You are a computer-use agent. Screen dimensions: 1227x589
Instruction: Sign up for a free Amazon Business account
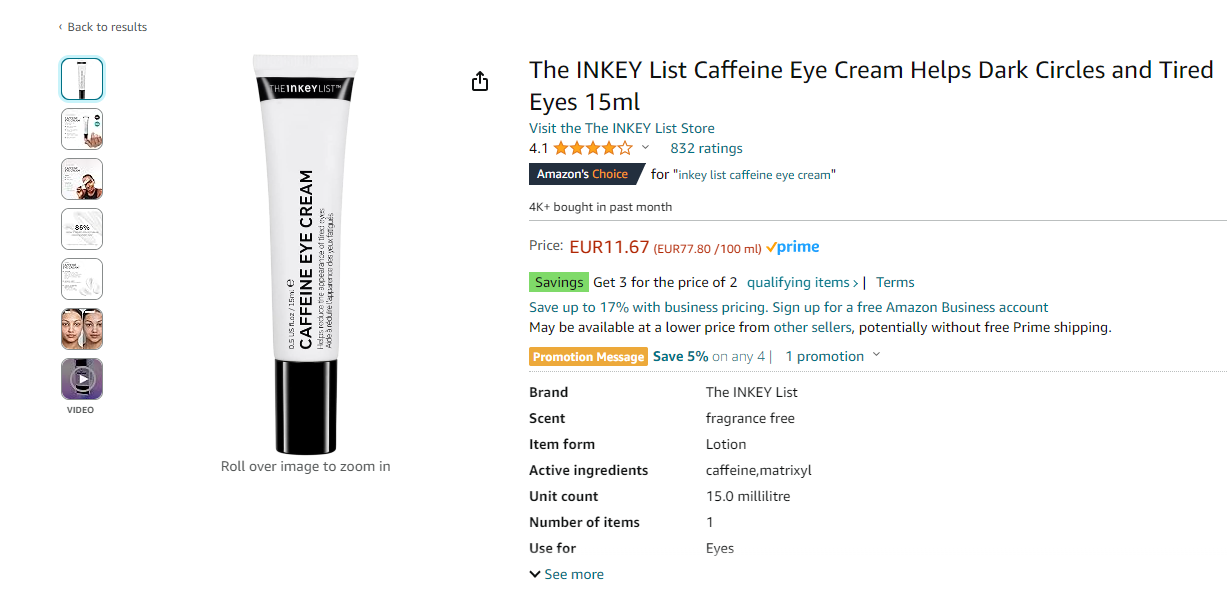click(x=910, y=307)
